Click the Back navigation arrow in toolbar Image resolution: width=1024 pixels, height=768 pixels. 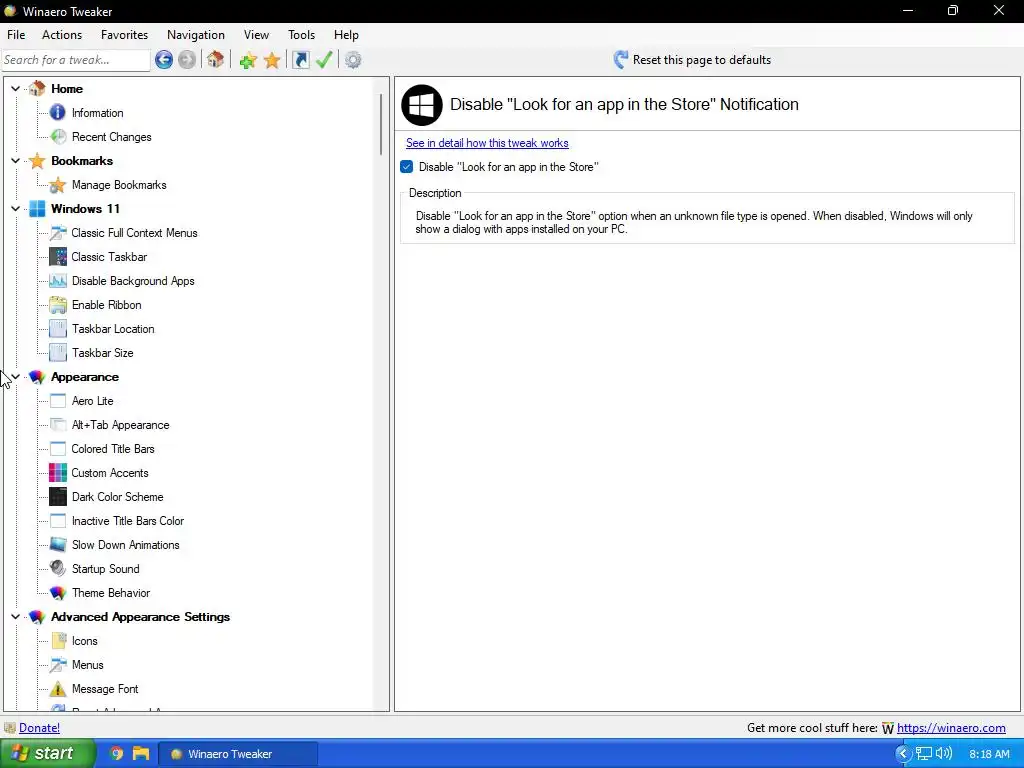point(164,60)
